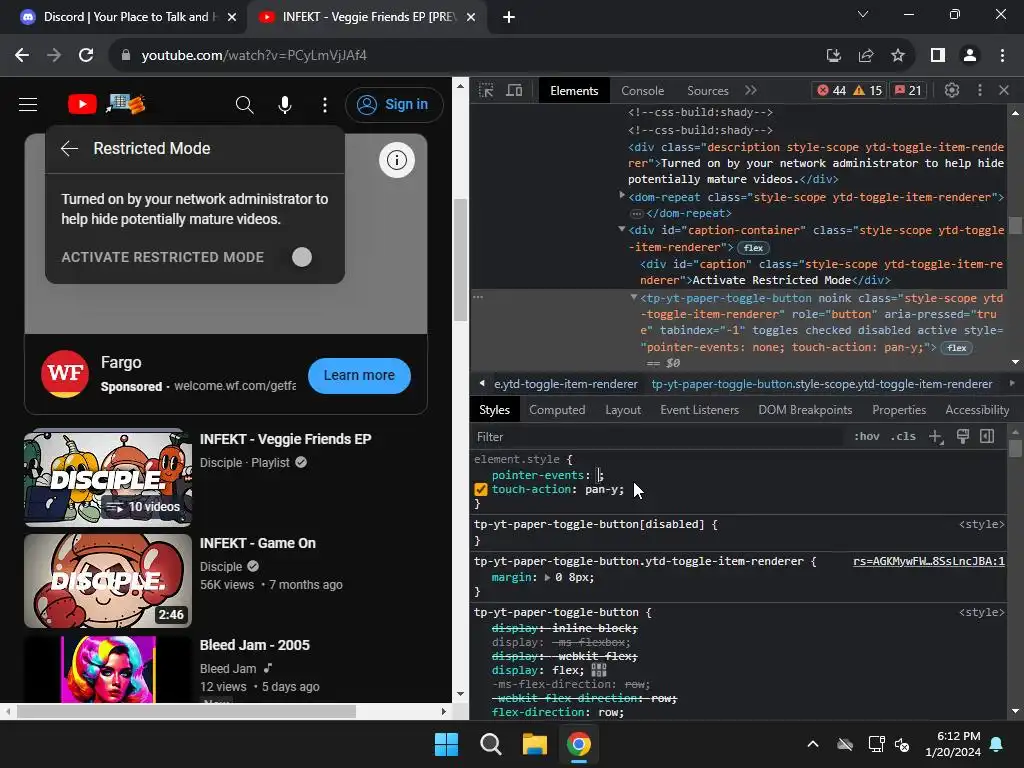1024x768 pixels.
Task: Toggle :hov element state
Action: pyautogui.click(x=867, y=436)
